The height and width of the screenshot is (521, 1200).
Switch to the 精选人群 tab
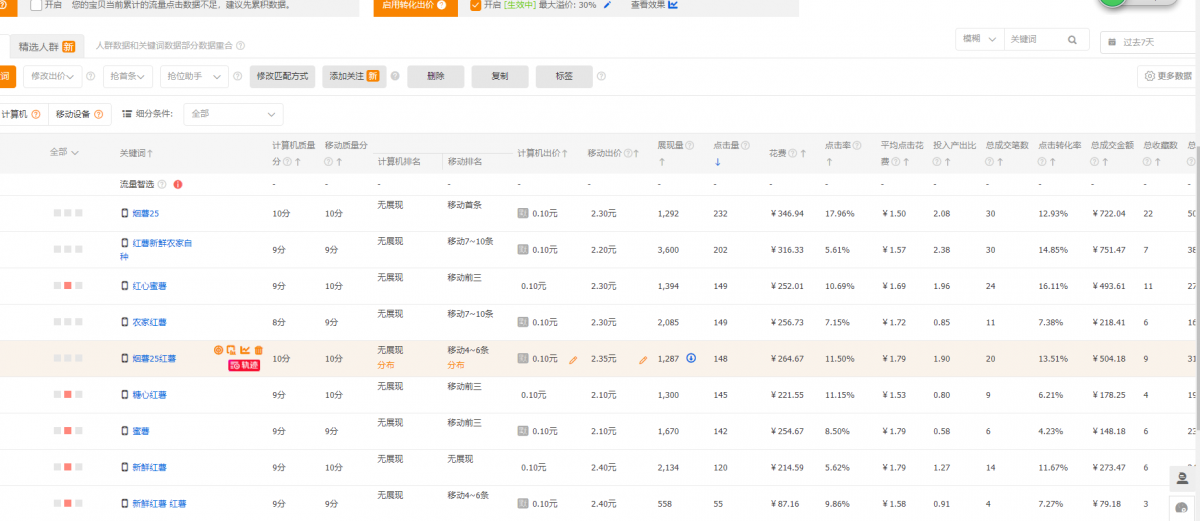pos(47,46)
